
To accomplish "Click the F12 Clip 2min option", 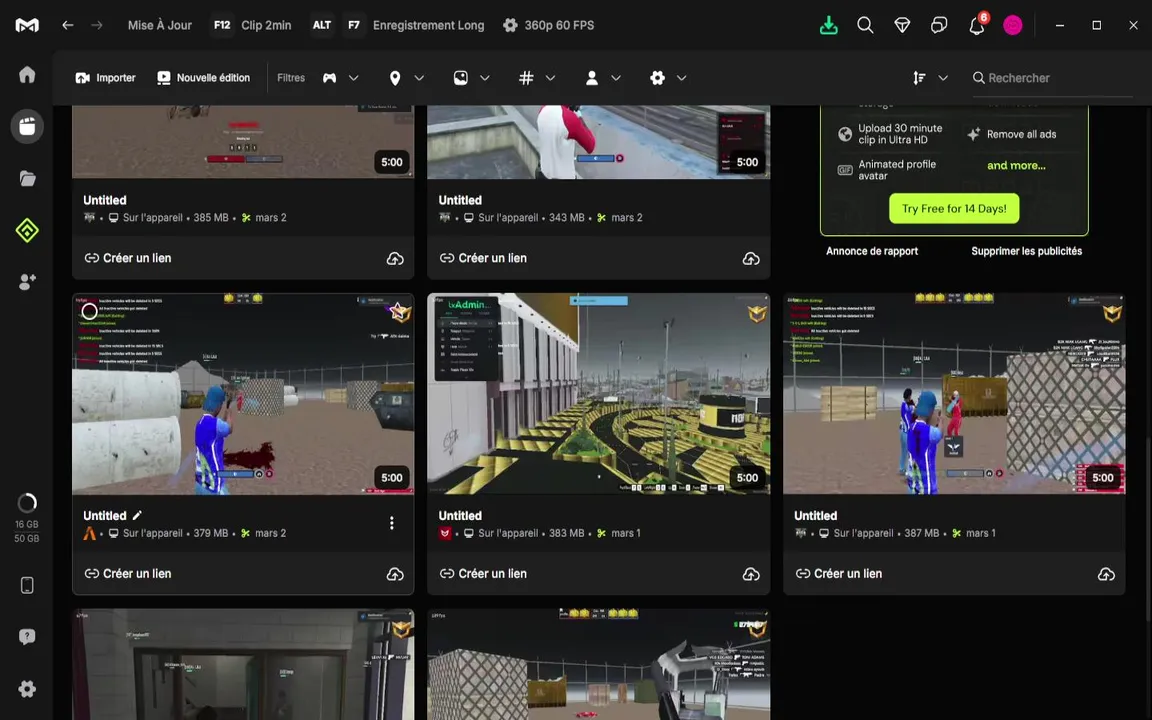I will (252, 25).
